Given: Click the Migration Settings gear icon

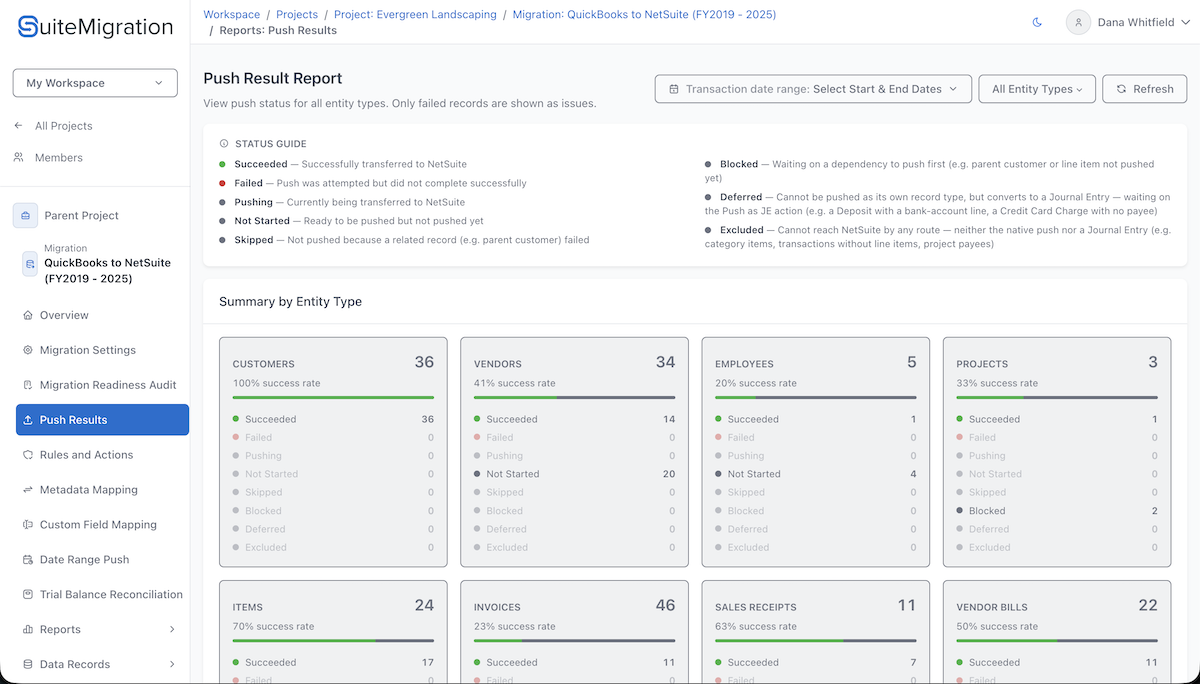Looking at the screenshot, I should (28, 350).
